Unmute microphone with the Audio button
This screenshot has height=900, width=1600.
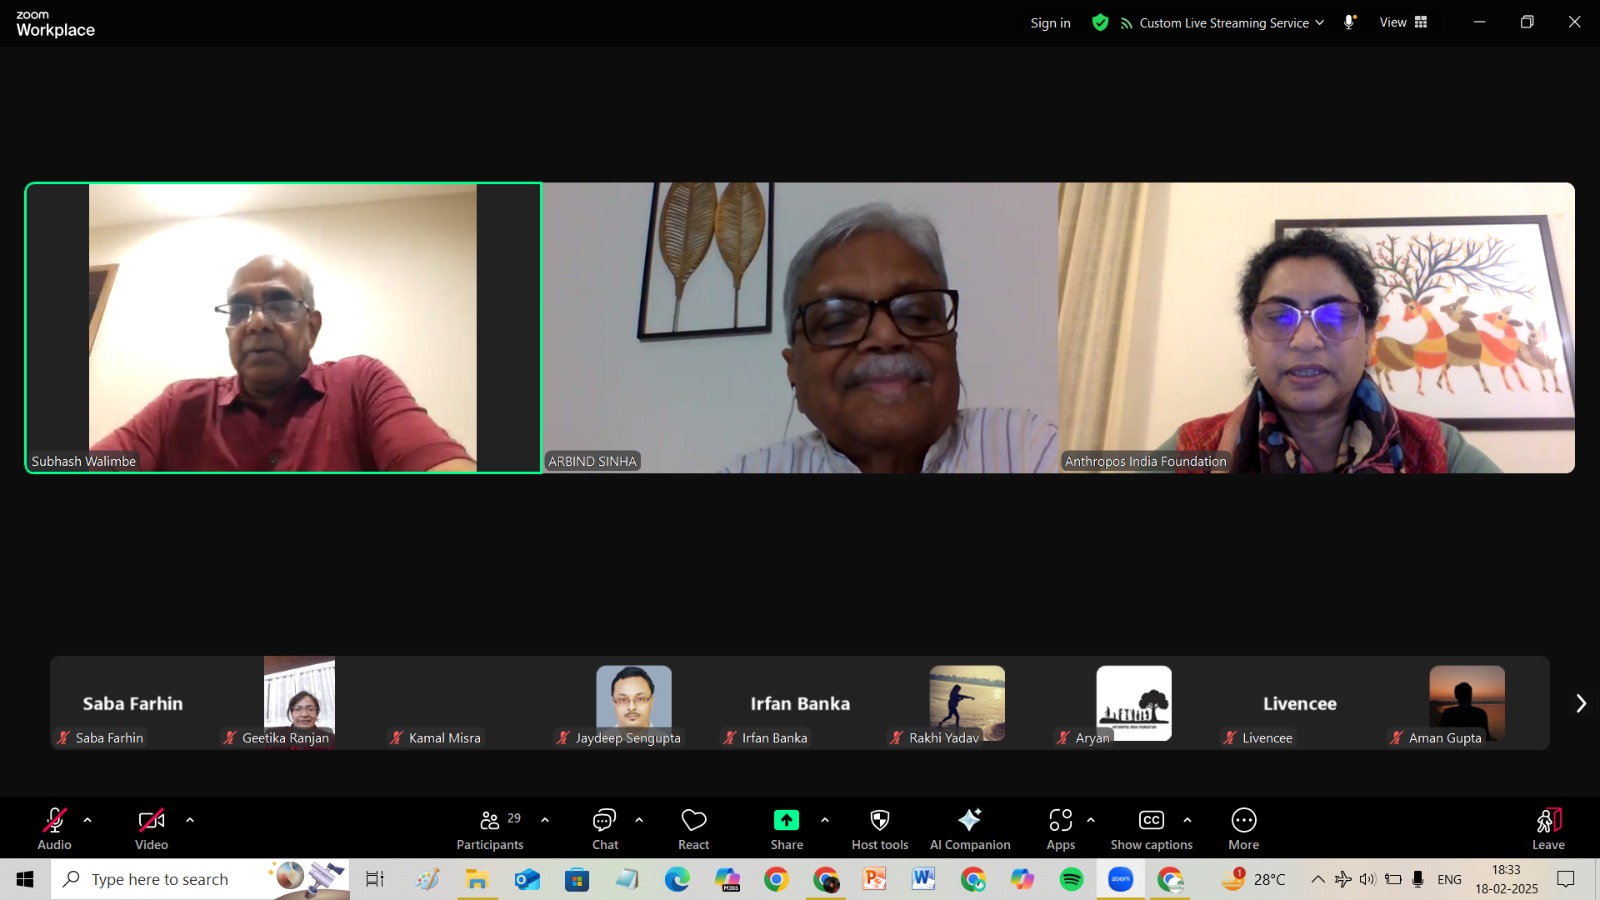point(54,829)
